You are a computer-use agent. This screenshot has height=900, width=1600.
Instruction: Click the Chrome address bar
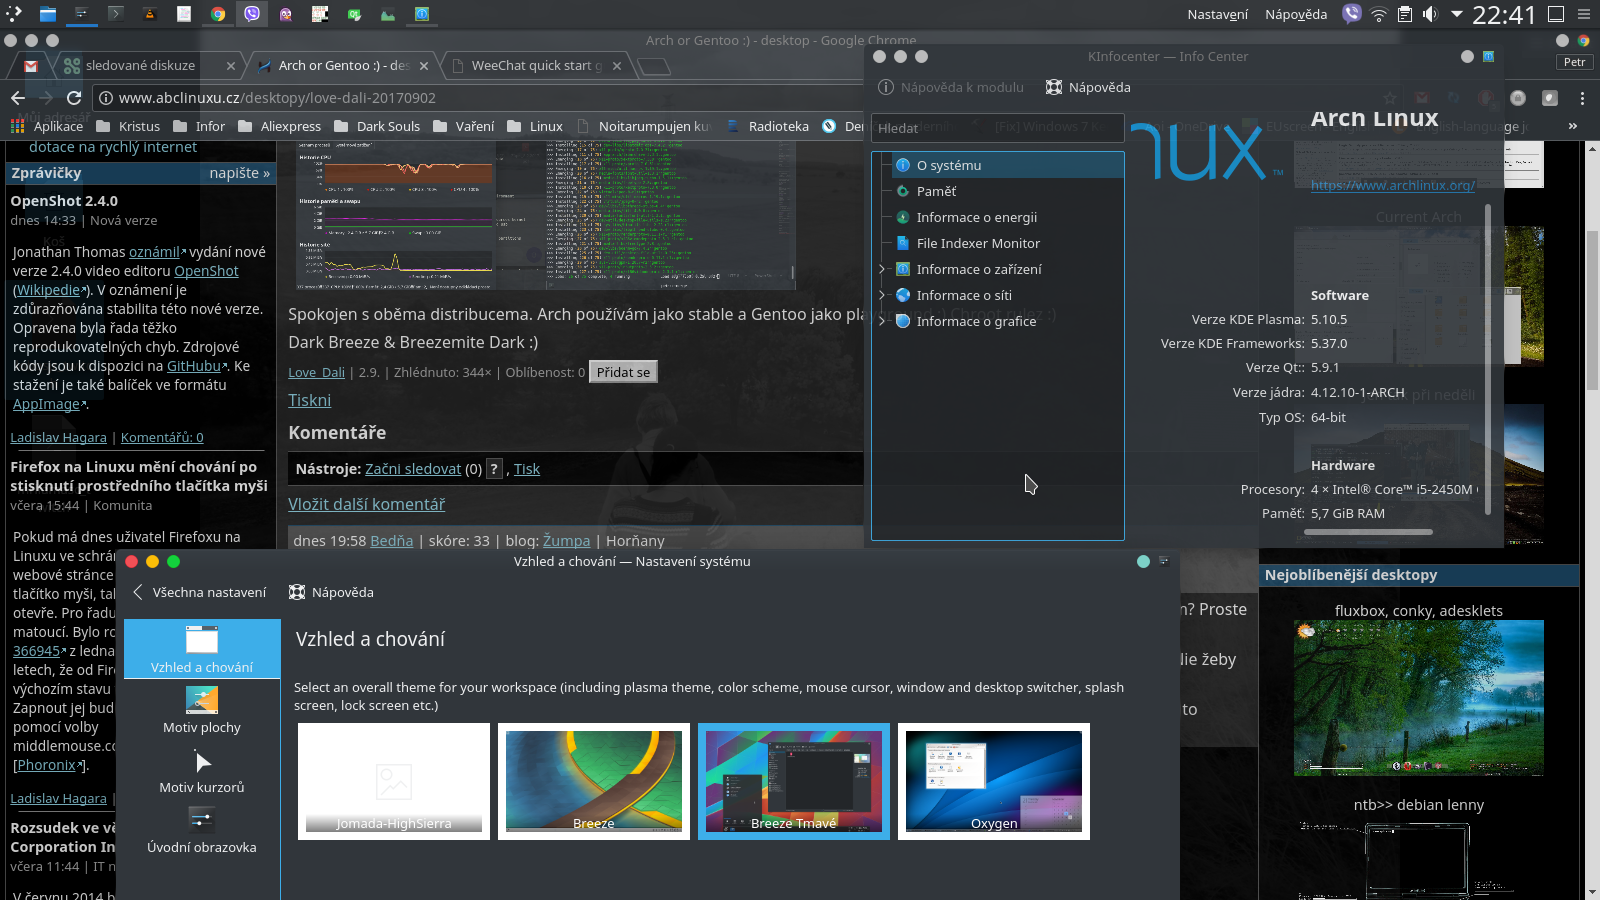tap(480, 97)
